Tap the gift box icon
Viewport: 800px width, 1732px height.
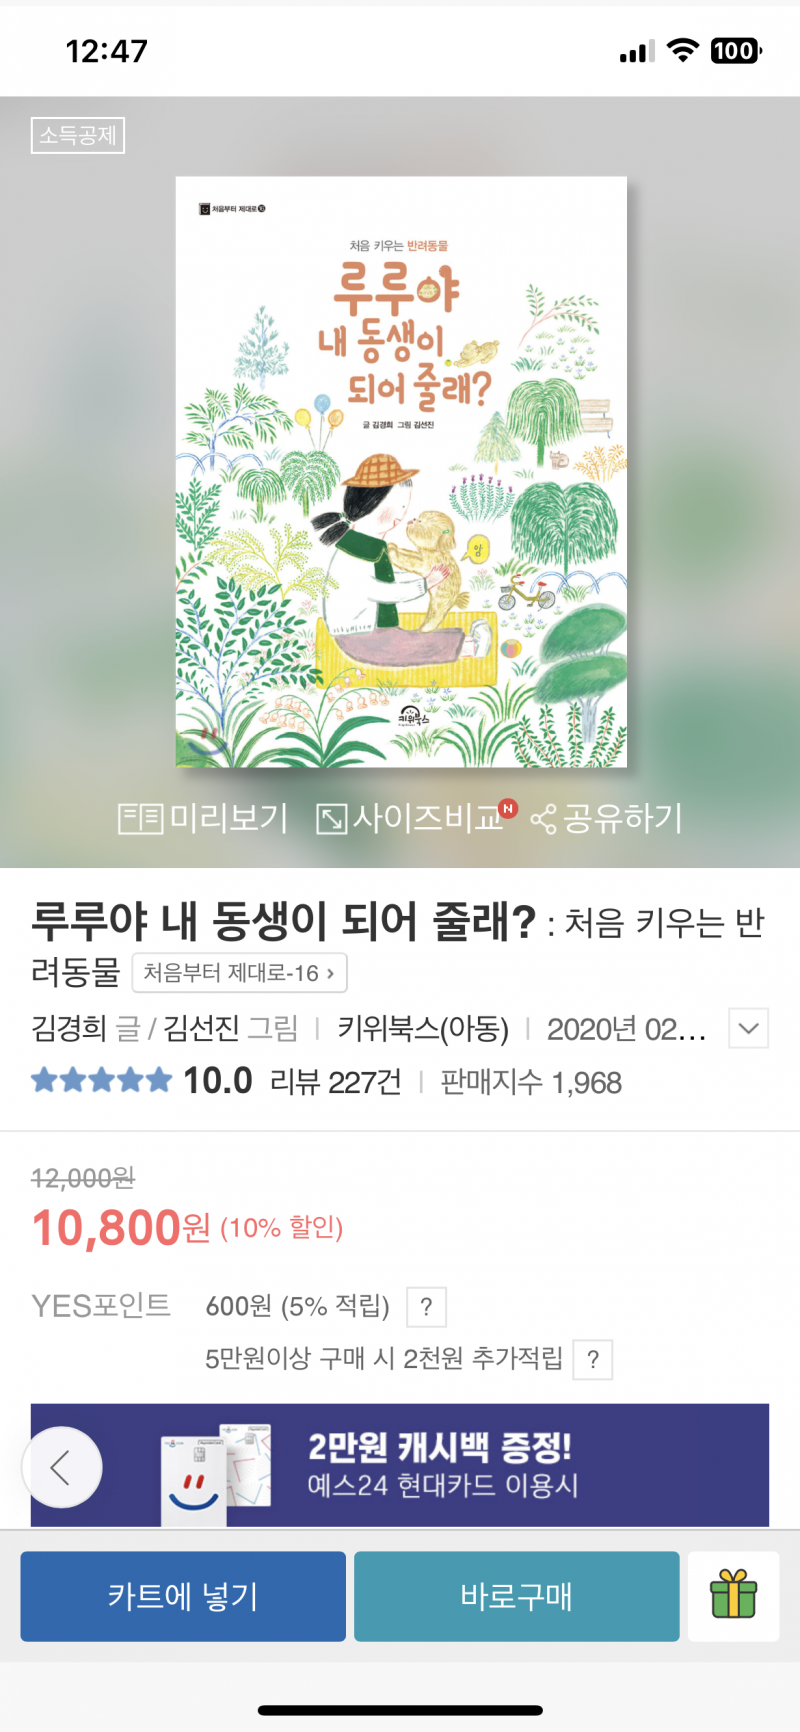[x=733, y=1595]
